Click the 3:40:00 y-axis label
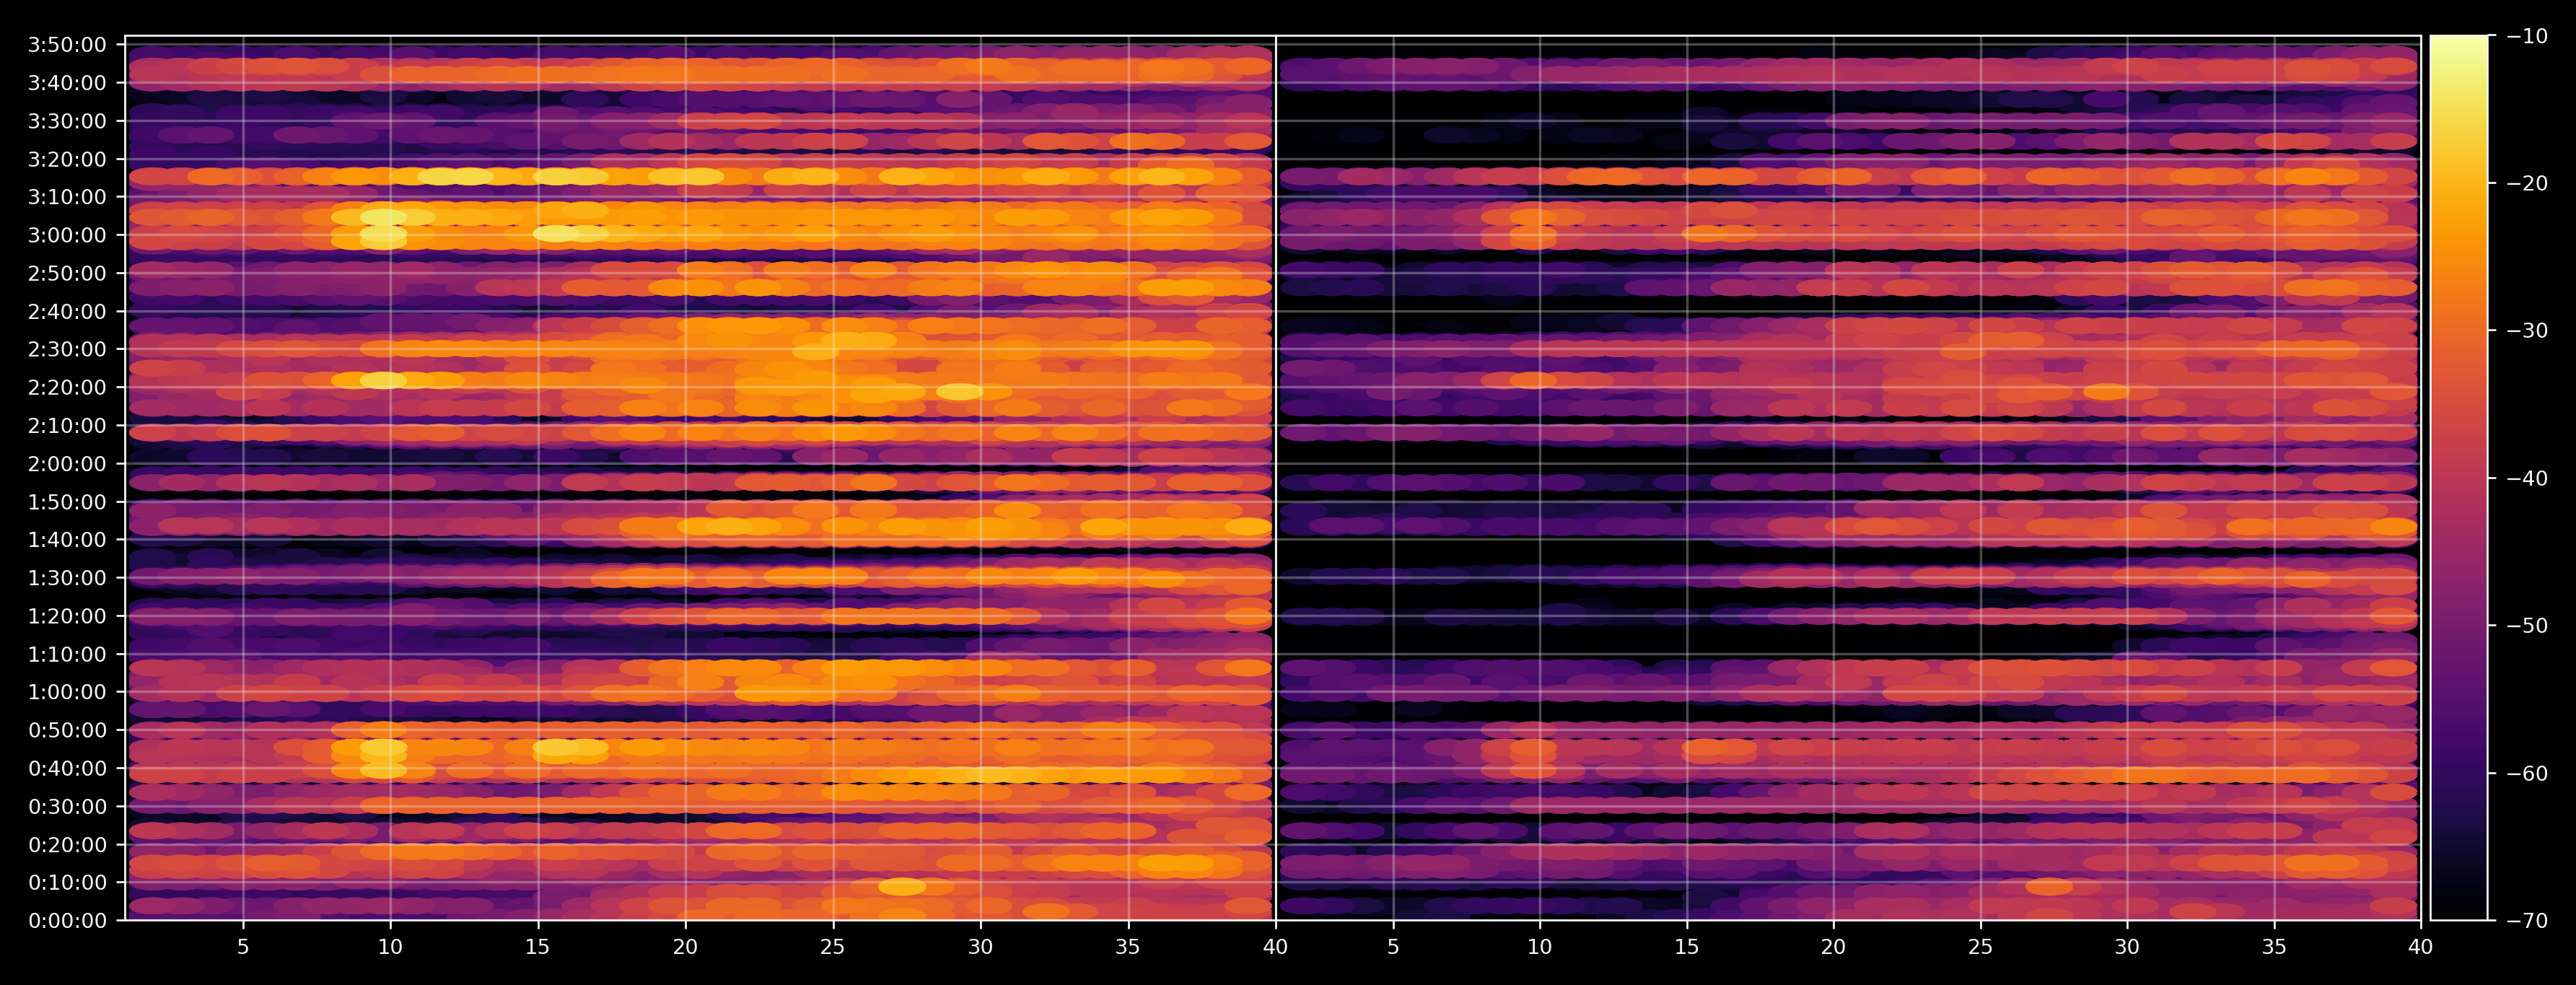Screen dimensions: 2576x985 67,83
